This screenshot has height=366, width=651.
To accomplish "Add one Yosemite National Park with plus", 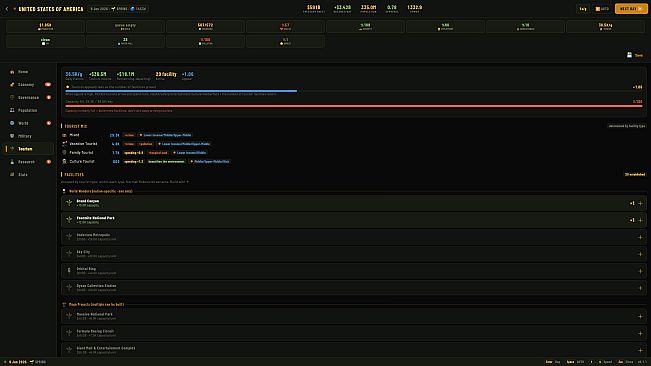I will [x=640, y=220].
